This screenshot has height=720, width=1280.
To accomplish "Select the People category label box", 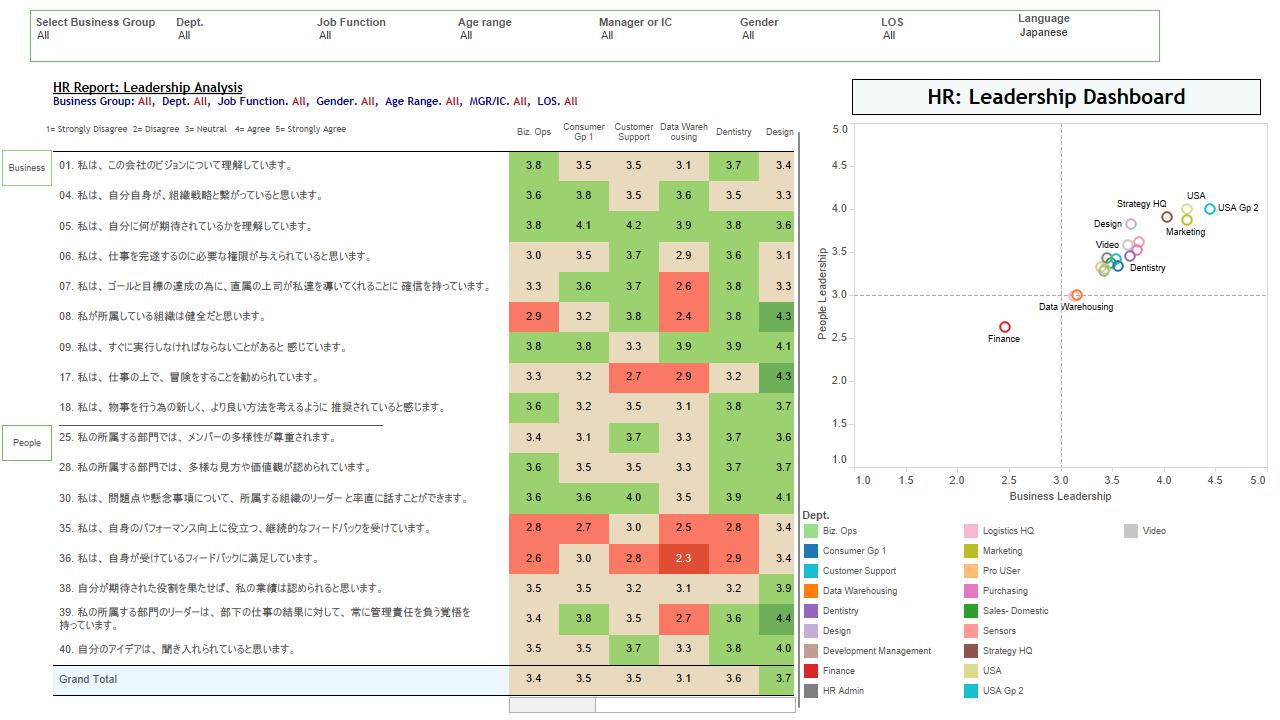I will tap(27, 443).
